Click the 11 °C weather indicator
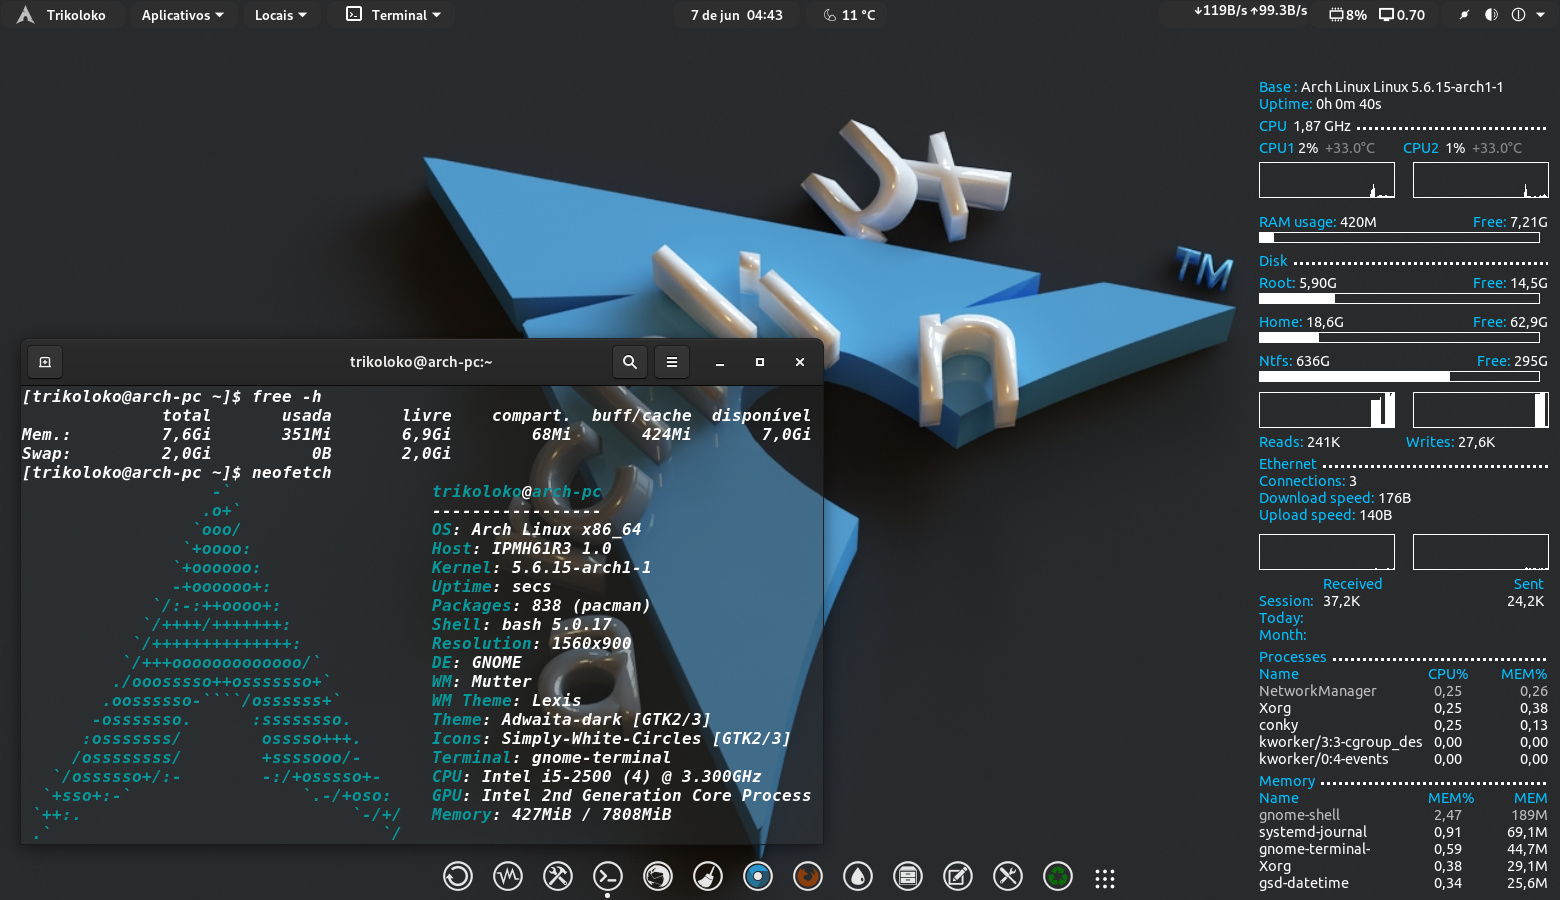 coord(849,15)
